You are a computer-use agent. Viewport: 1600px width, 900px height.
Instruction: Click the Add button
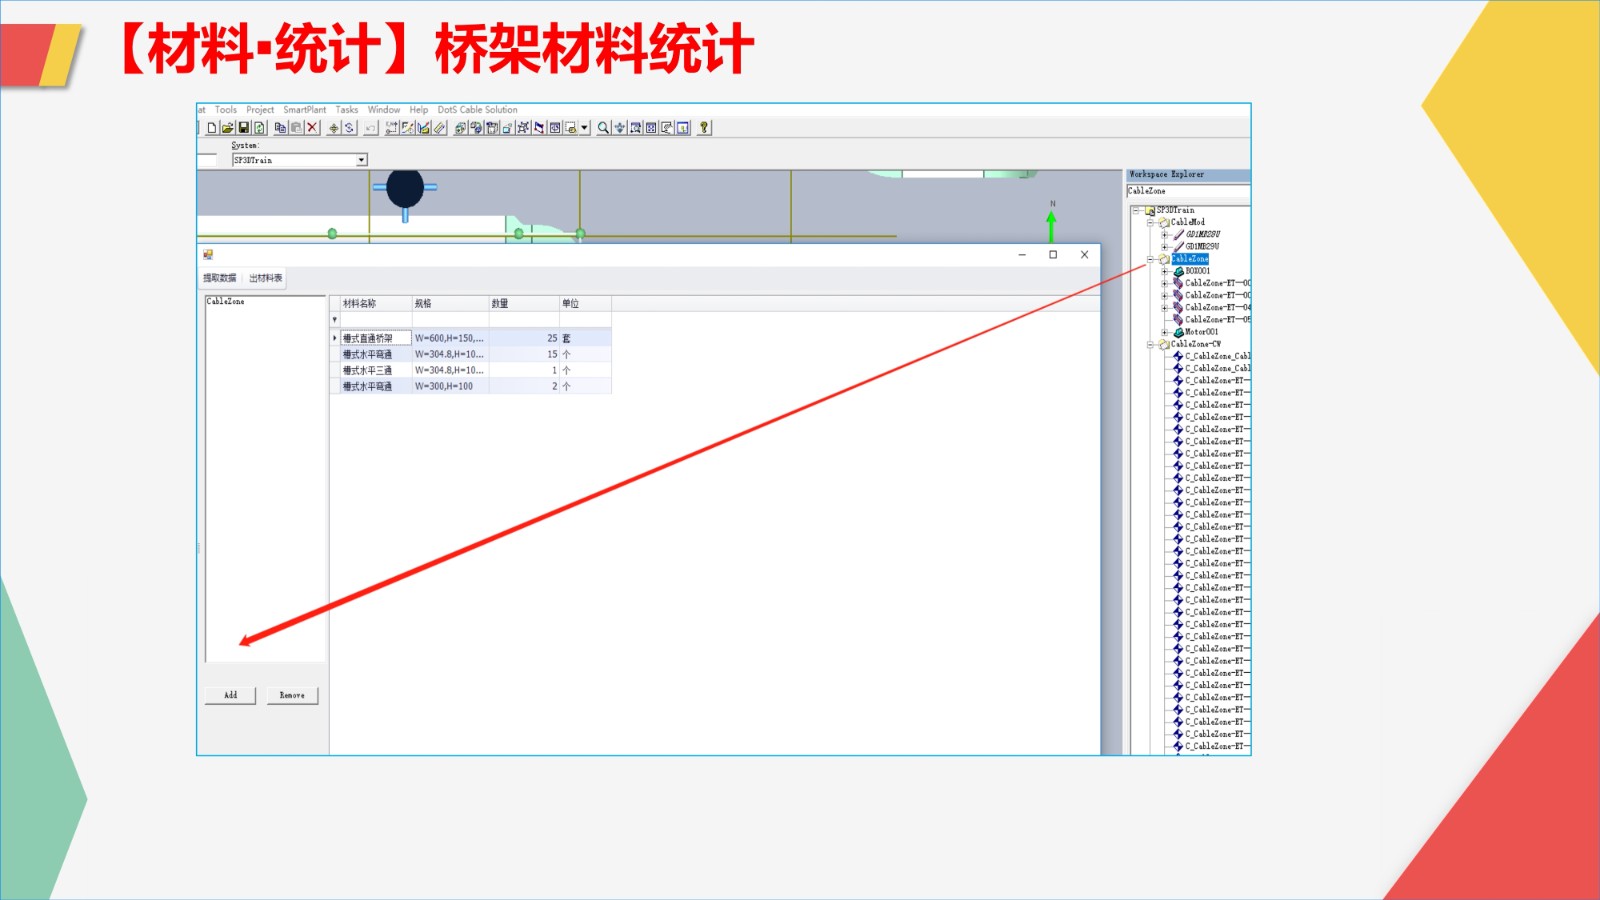(x=231, y=695)
